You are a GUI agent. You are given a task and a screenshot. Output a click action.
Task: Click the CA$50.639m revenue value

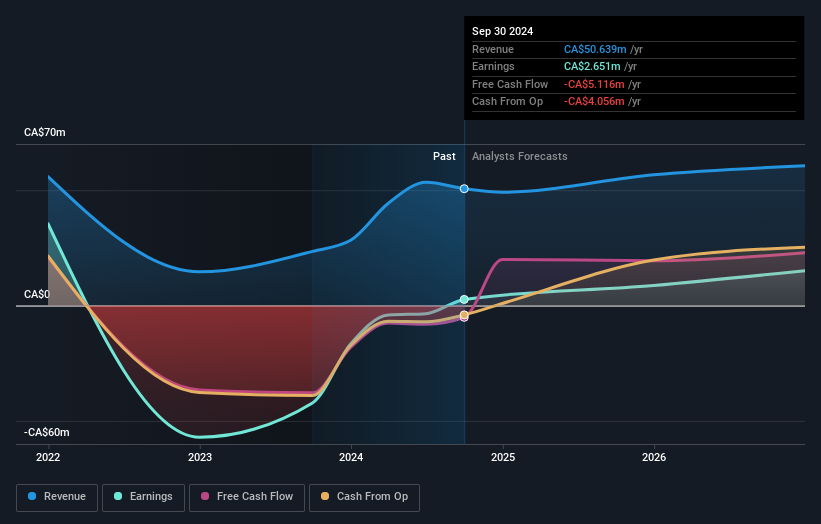click(x=595, y=49)
